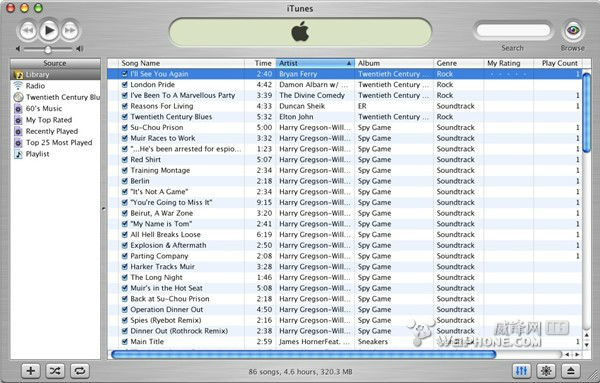Click the Apple logo status display
Viewport: 600px width, 383px height.
coord(300,32)
